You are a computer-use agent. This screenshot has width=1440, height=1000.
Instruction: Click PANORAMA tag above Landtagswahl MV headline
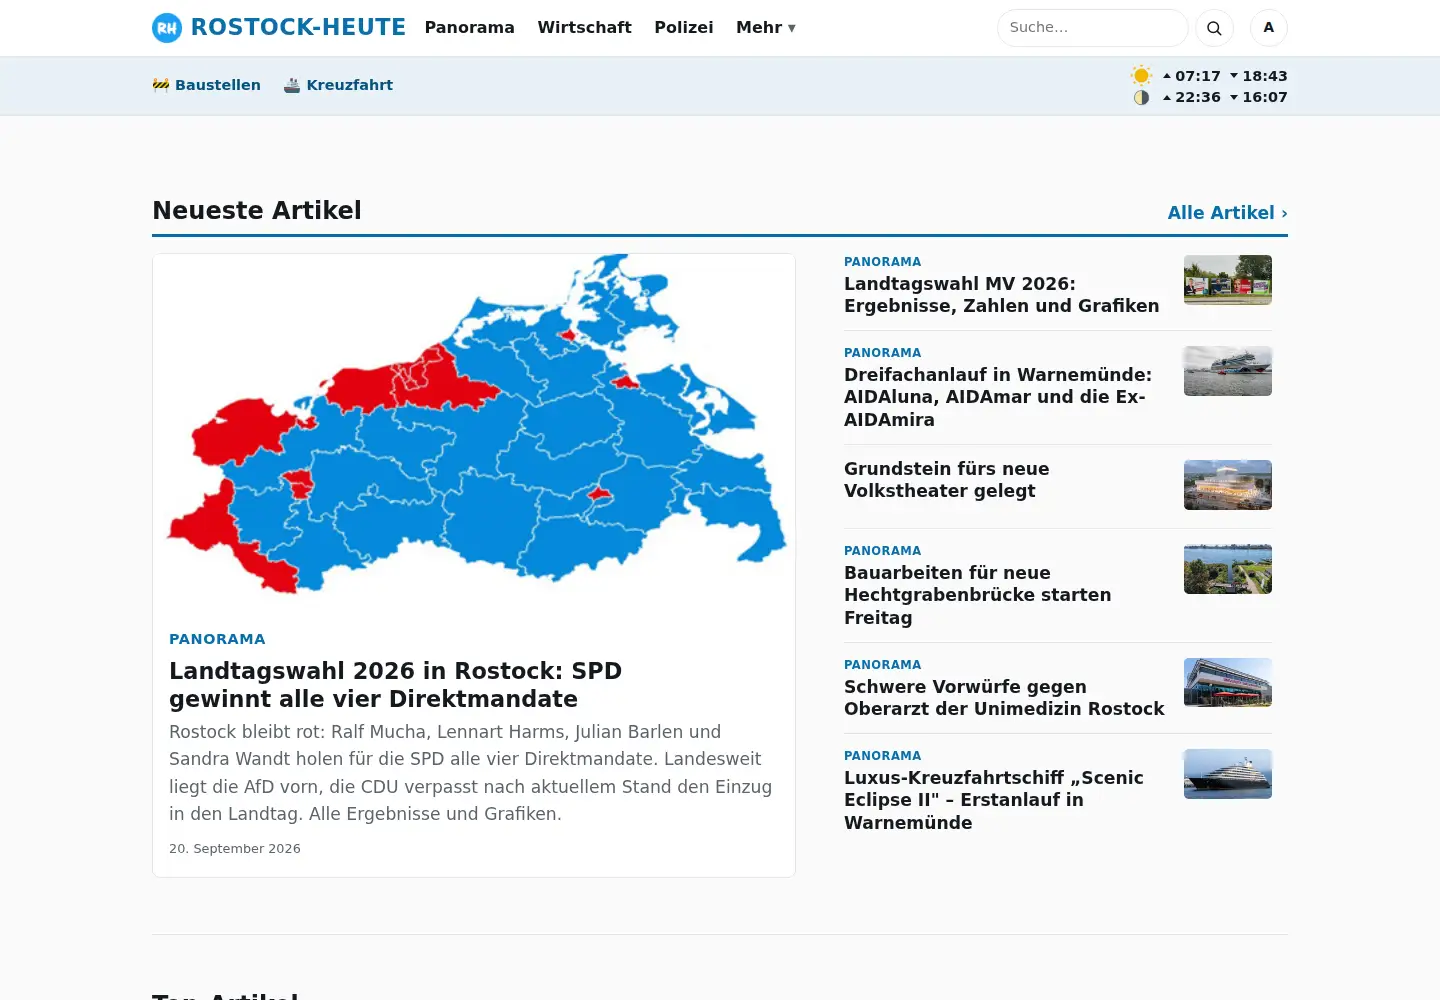pos(882,262)
